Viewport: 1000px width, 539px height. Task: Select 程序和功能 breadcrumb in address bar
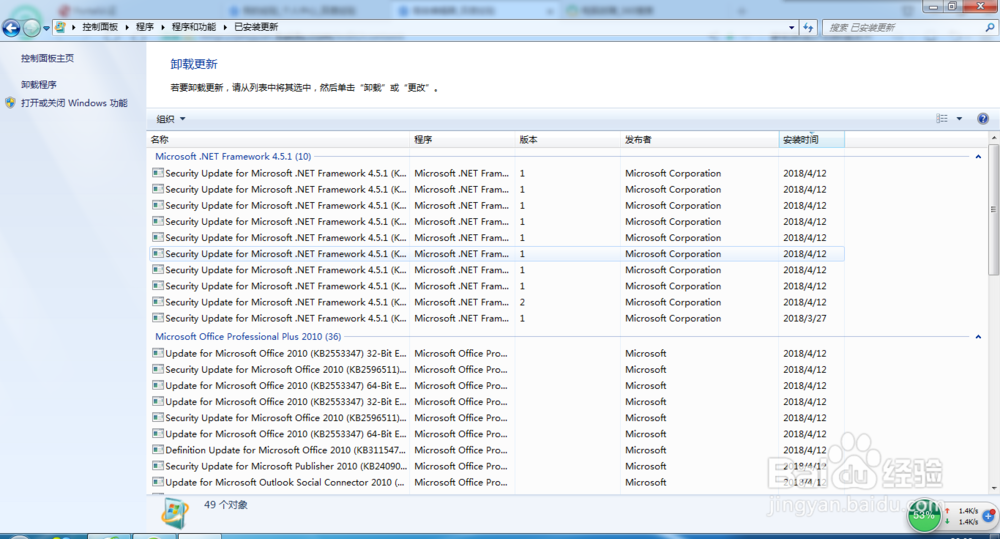(194, 27)
